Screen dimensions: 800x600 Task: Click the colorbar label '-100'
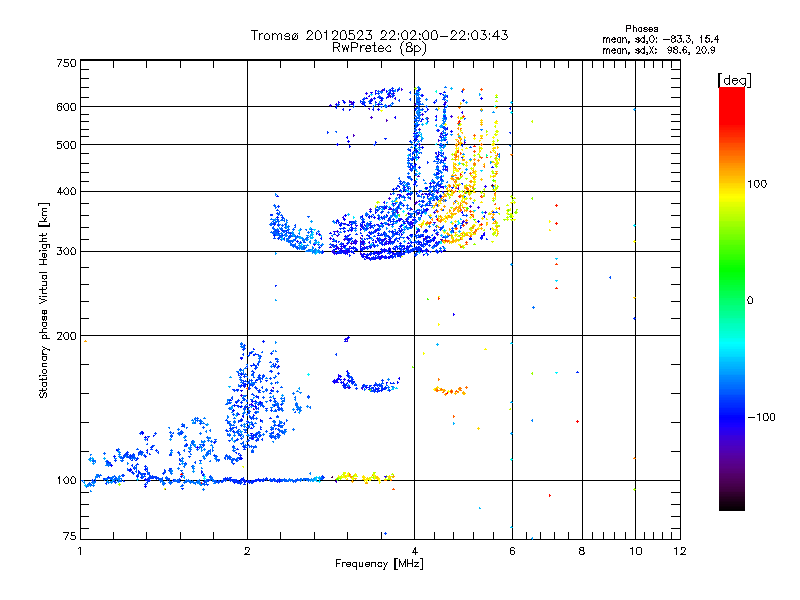point(761,417)
